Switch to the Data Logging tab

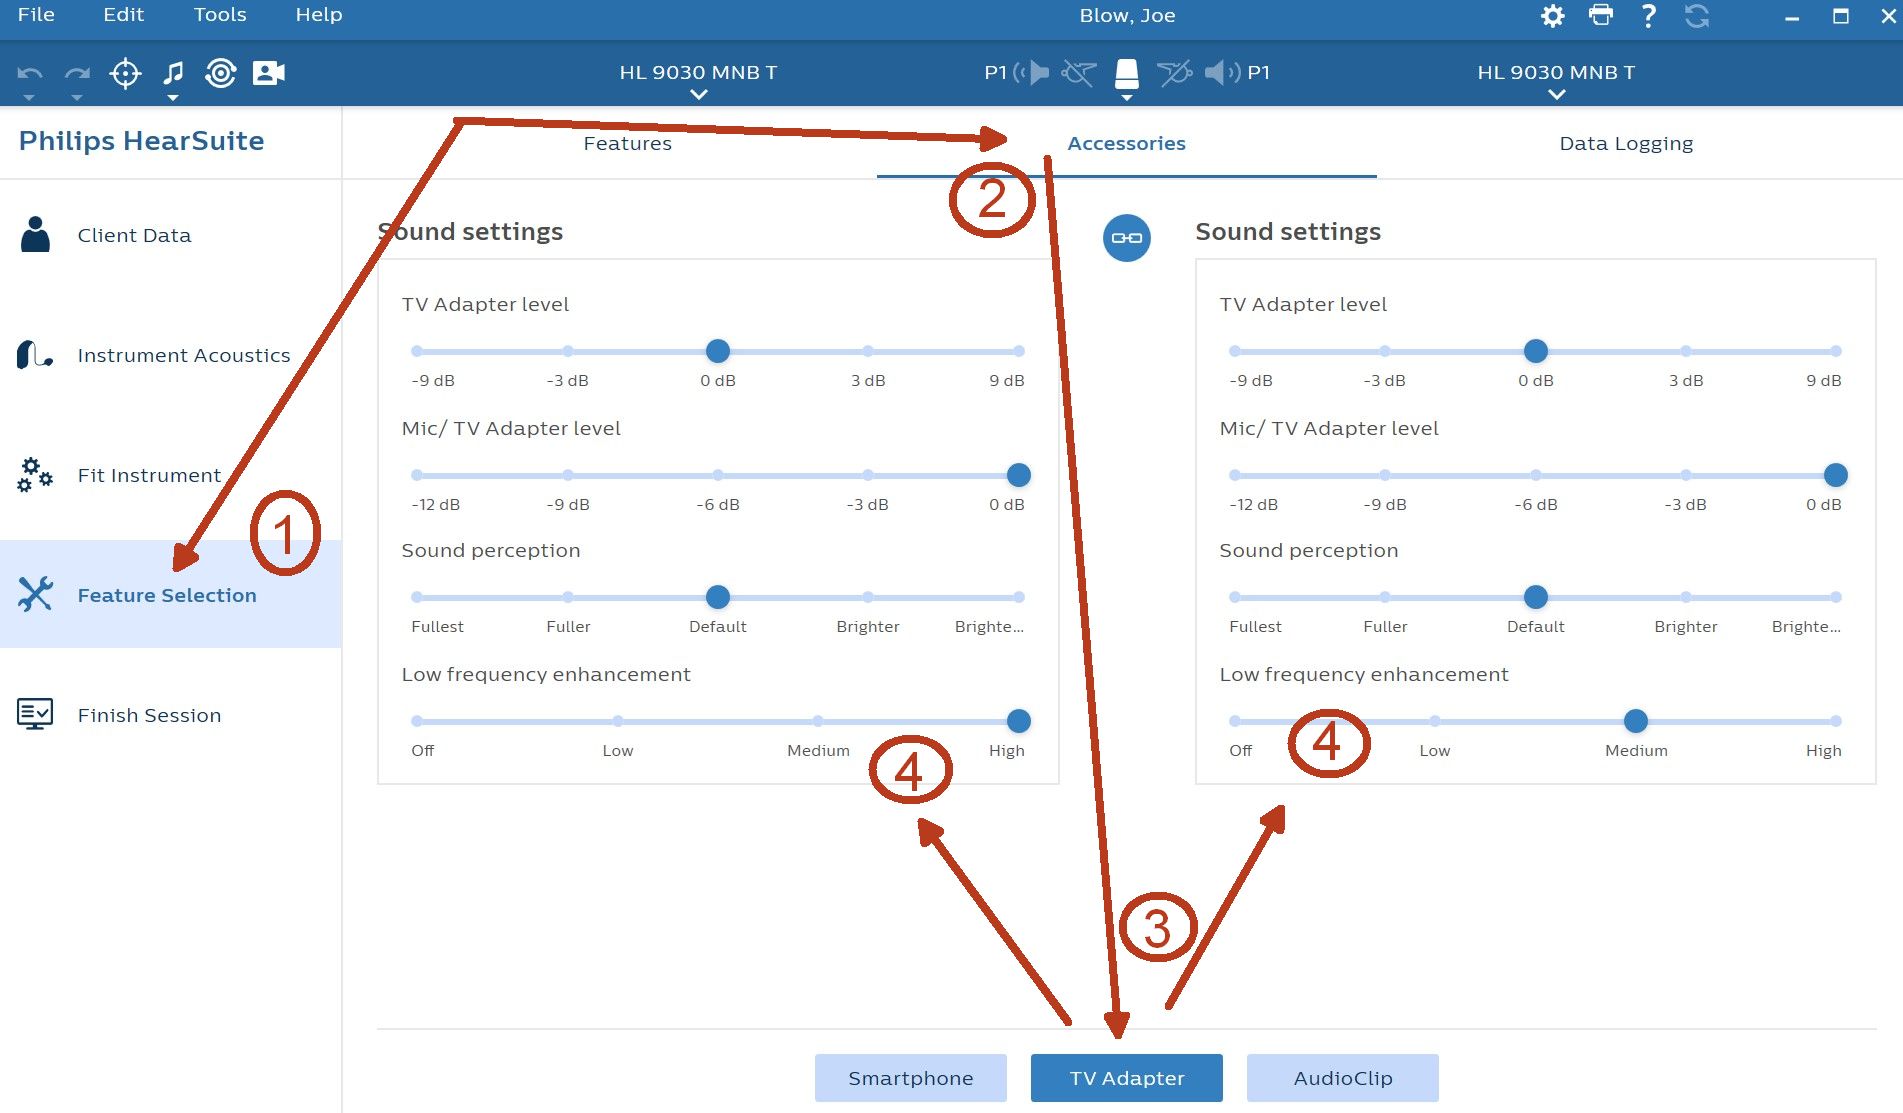click(1626, 143)
